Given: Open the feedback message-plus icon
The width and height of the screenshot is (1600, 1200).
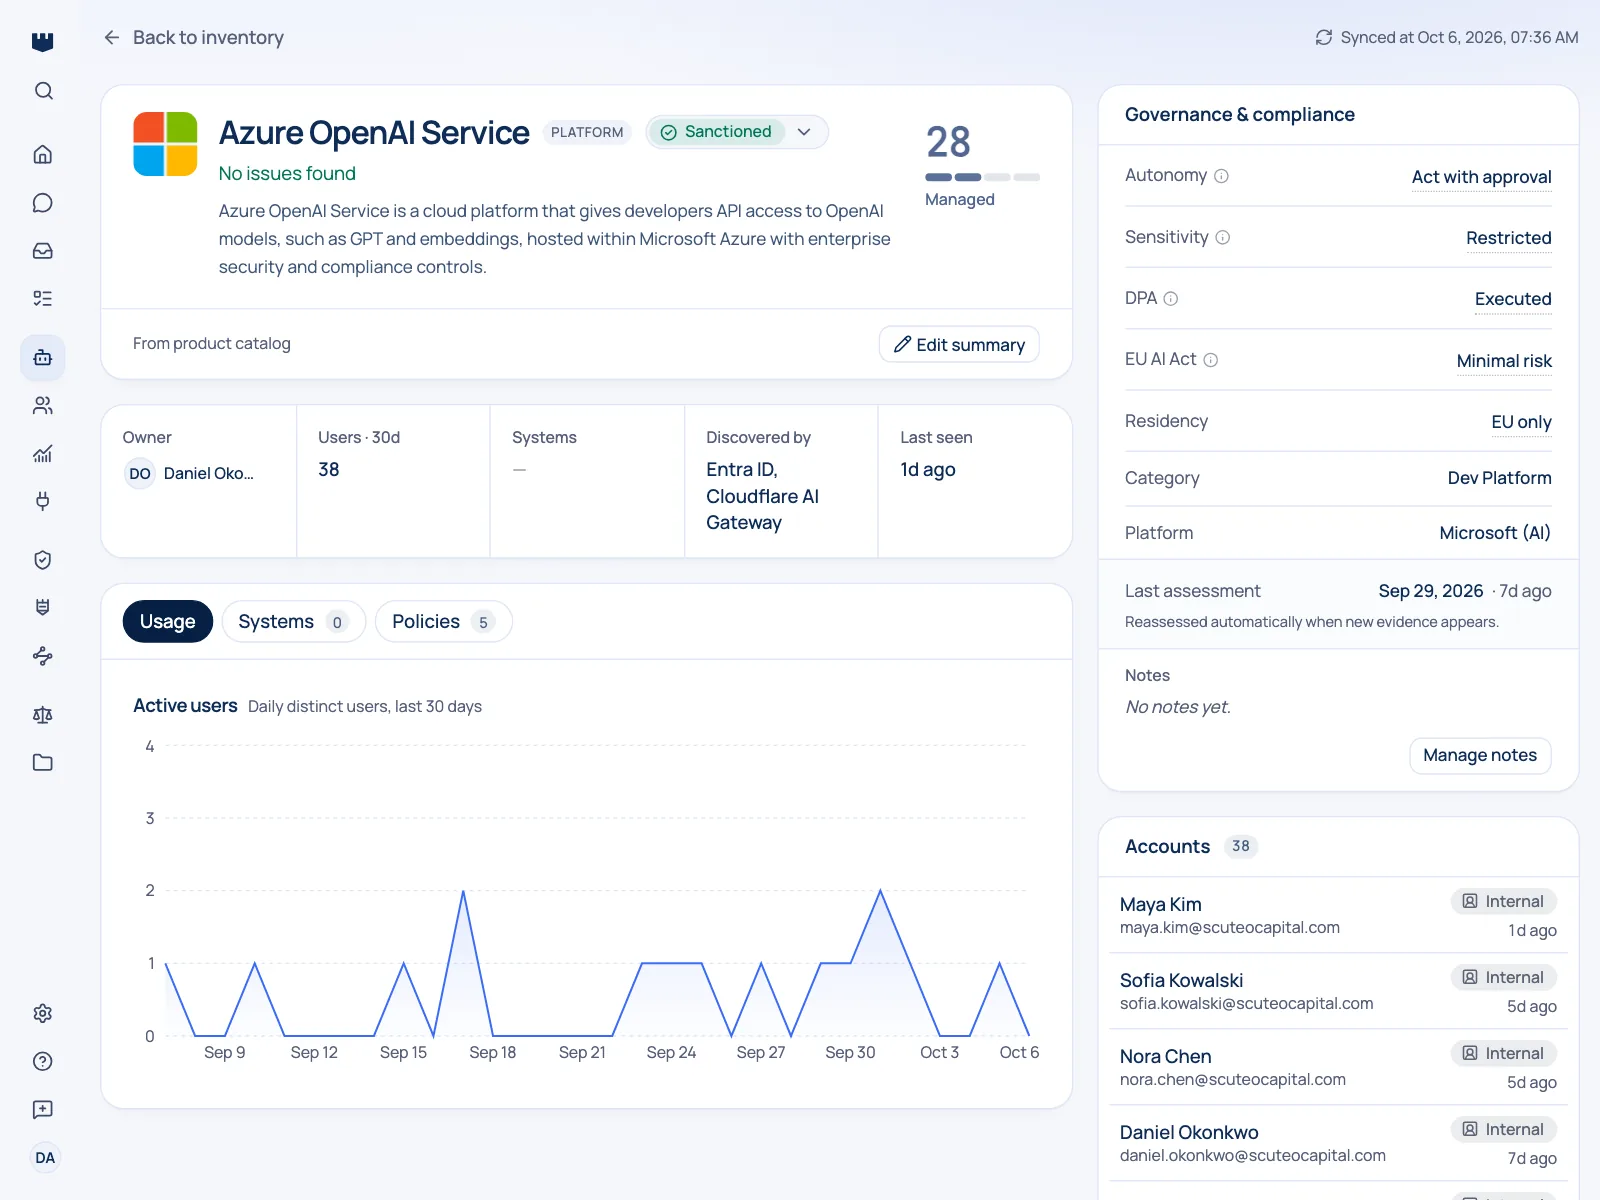Looking at the screenshot, I should (43, 1109).
